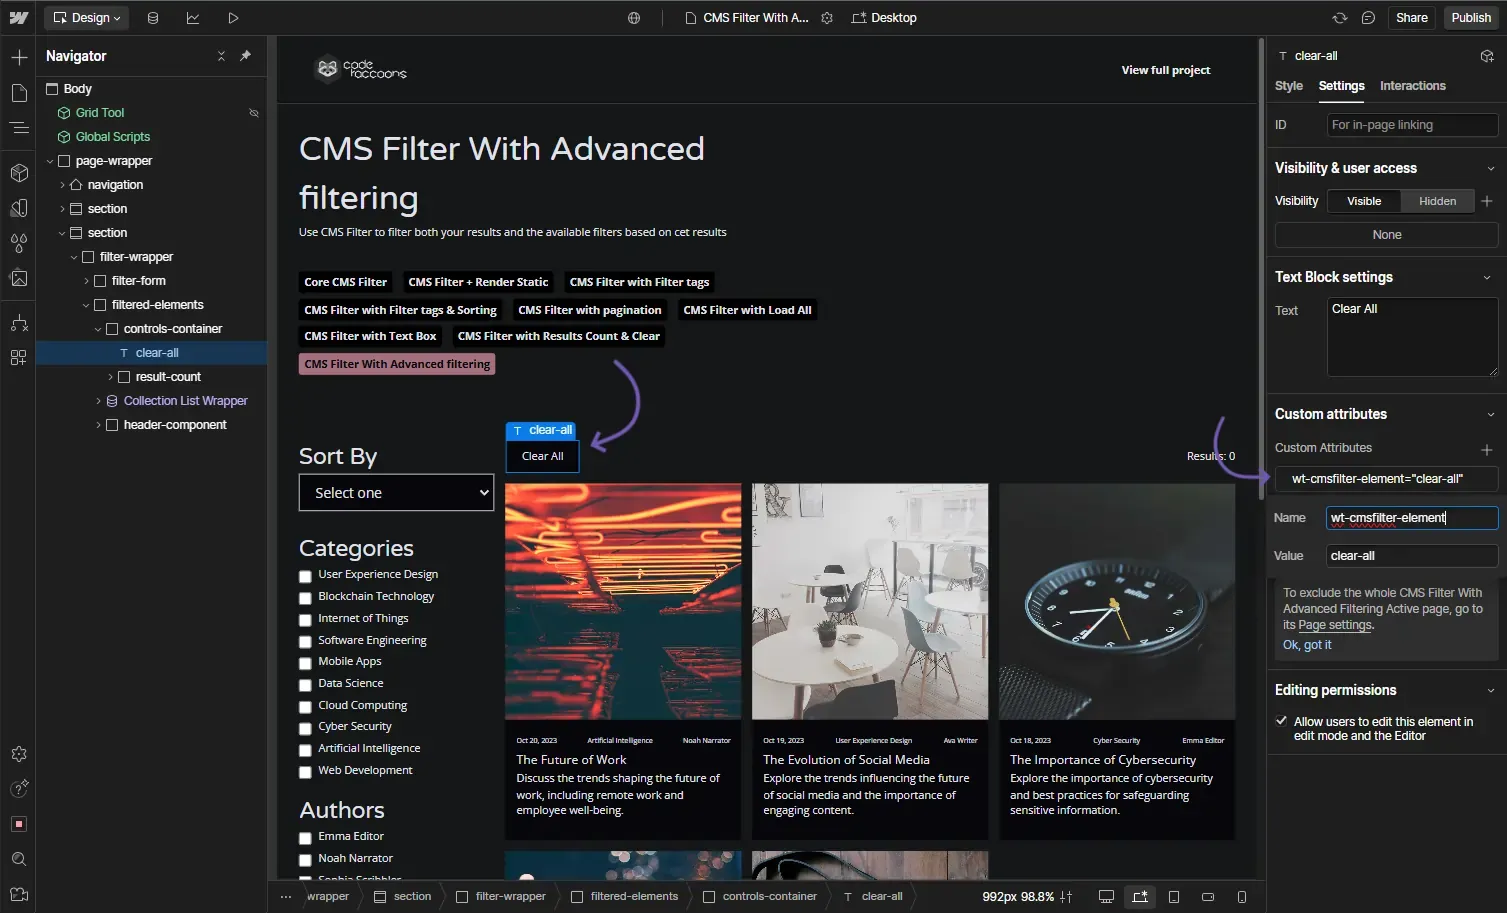Viewport: 1507px width, 913px height.
Task: Click the globe locale icon
Action: coord(634,18)
